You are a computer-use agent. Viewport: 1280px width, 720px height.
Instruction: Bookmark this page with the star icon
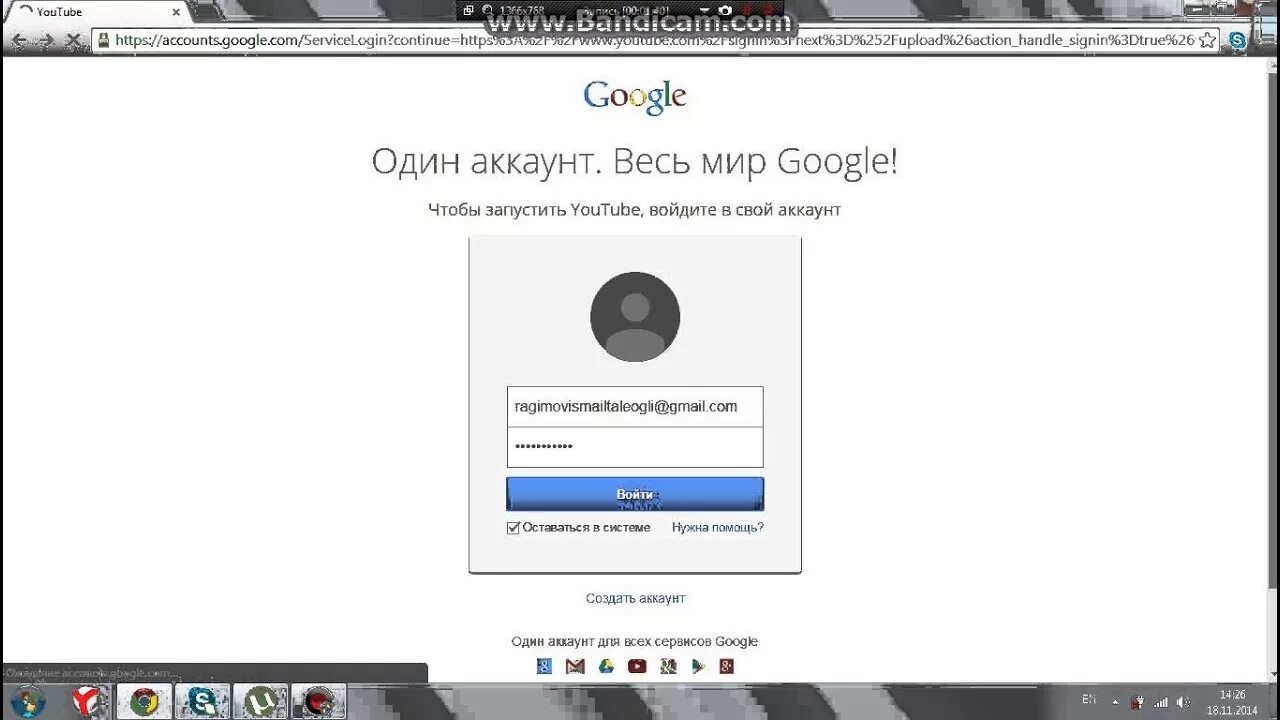click(1207, 40)
